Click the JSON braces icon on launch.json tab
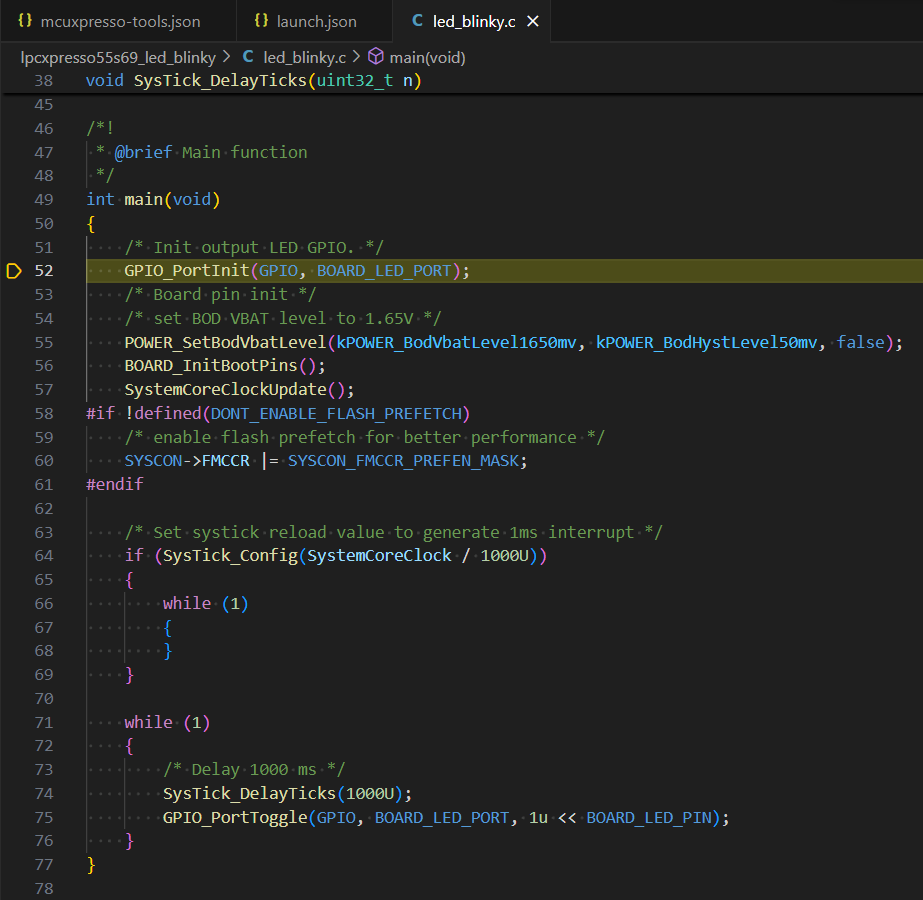 point(260,20)
